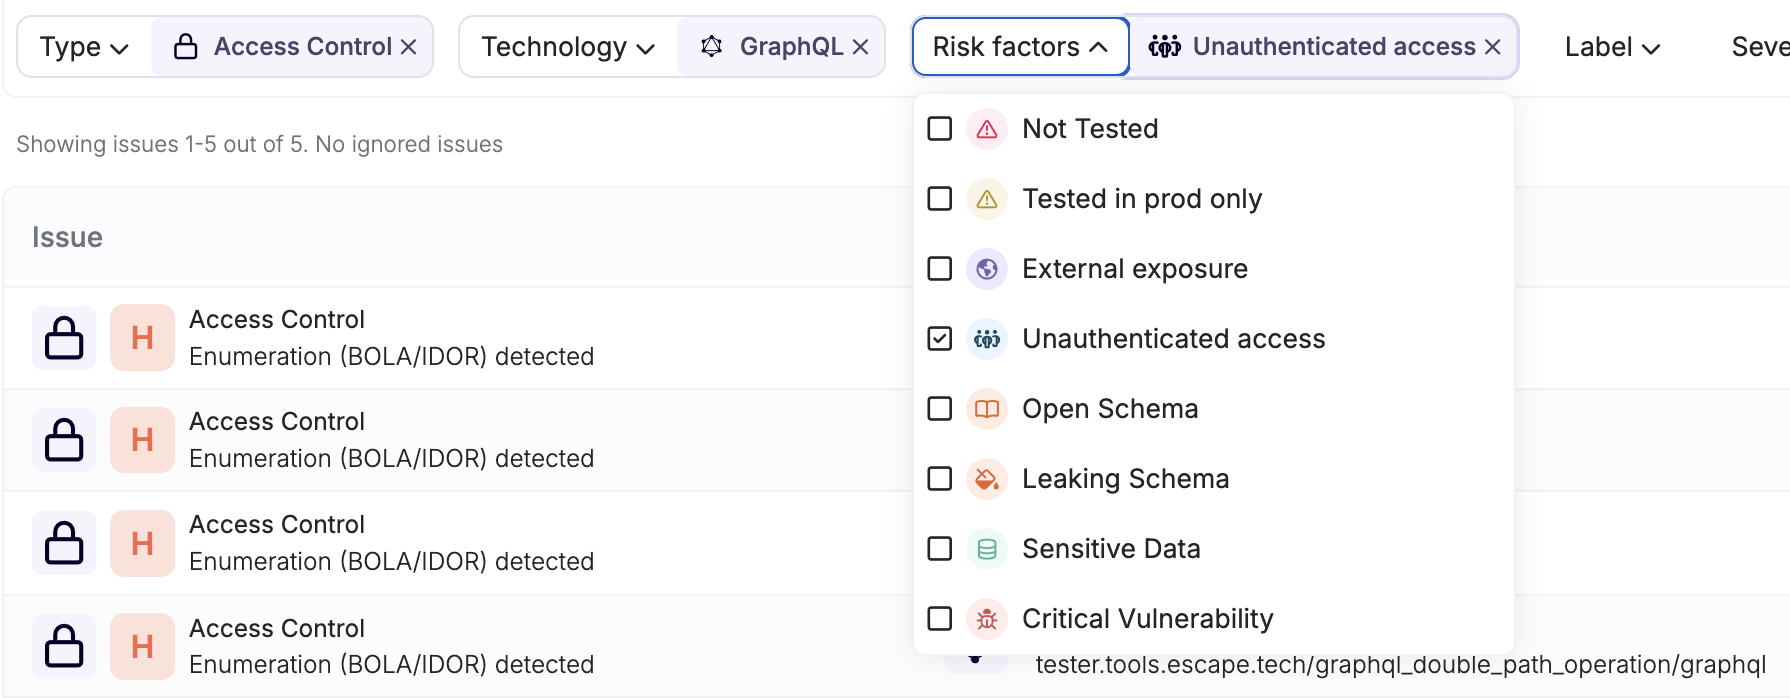The image size is (1790, 698).
Task: Click the Sensitive Data database icon
Action: (x=986, y=548)
